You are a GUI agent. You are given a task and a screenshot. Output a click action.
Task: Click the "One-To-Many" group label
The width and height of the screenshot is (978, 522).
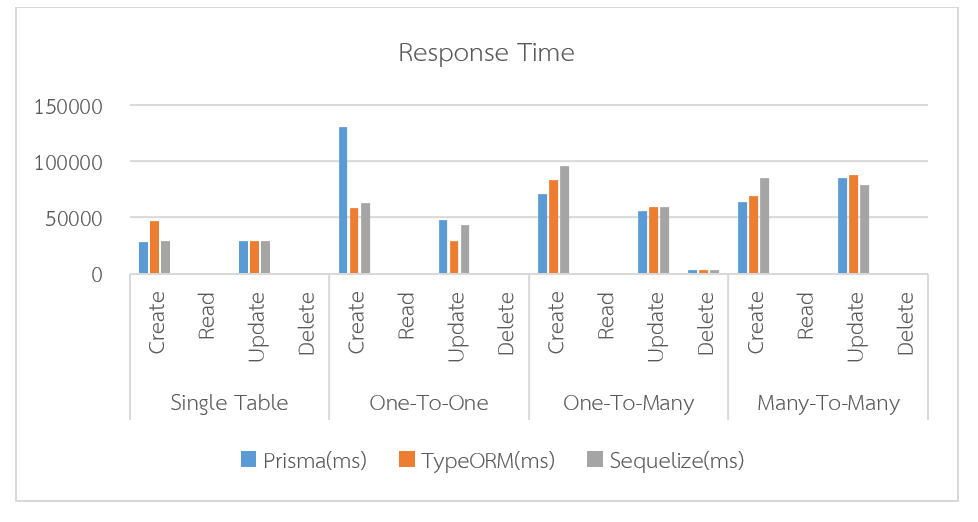pyautogui.click(x=628, y=404)
